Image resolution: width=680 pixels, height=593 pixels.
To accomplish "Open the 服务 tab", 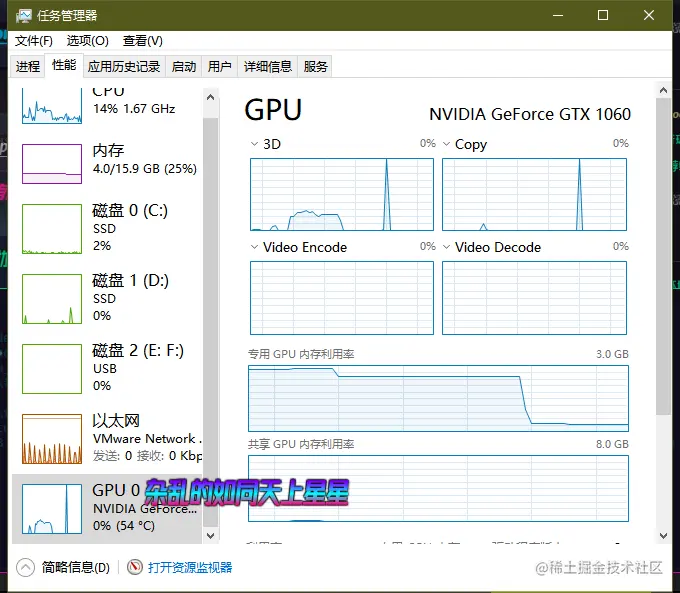I will click(315, 66).
